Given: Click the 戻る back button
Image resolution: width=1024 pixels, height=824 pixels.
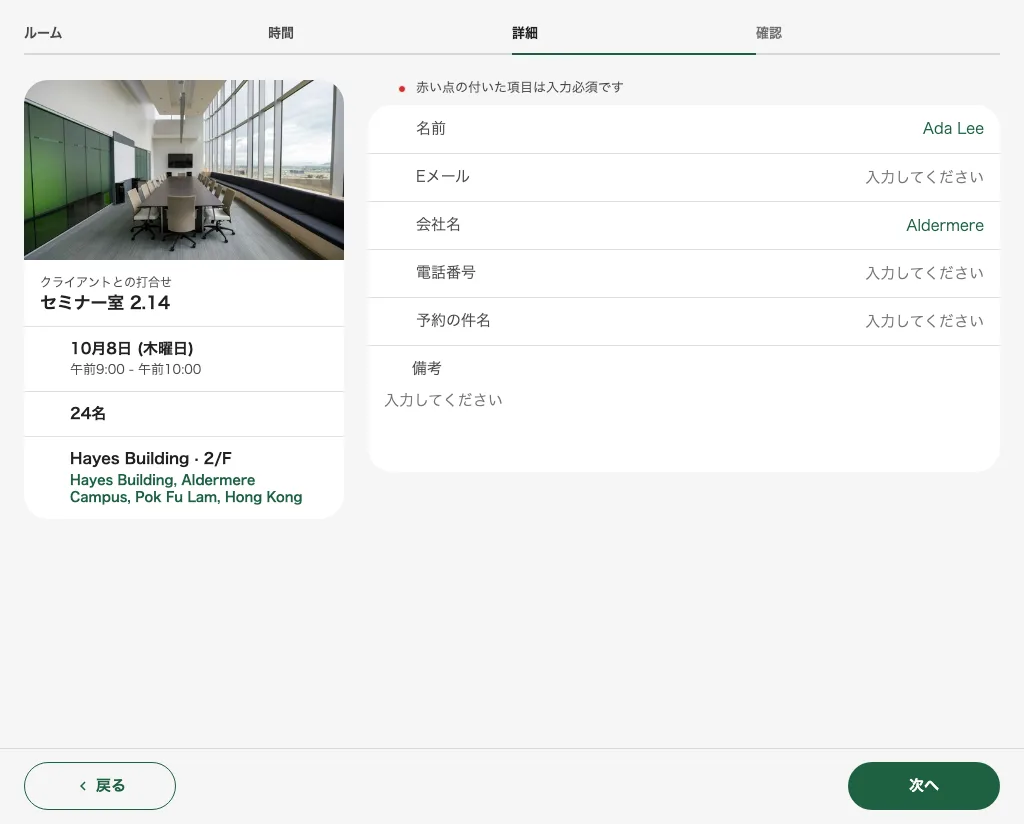Looking at the screenshot, I should 100,785.
